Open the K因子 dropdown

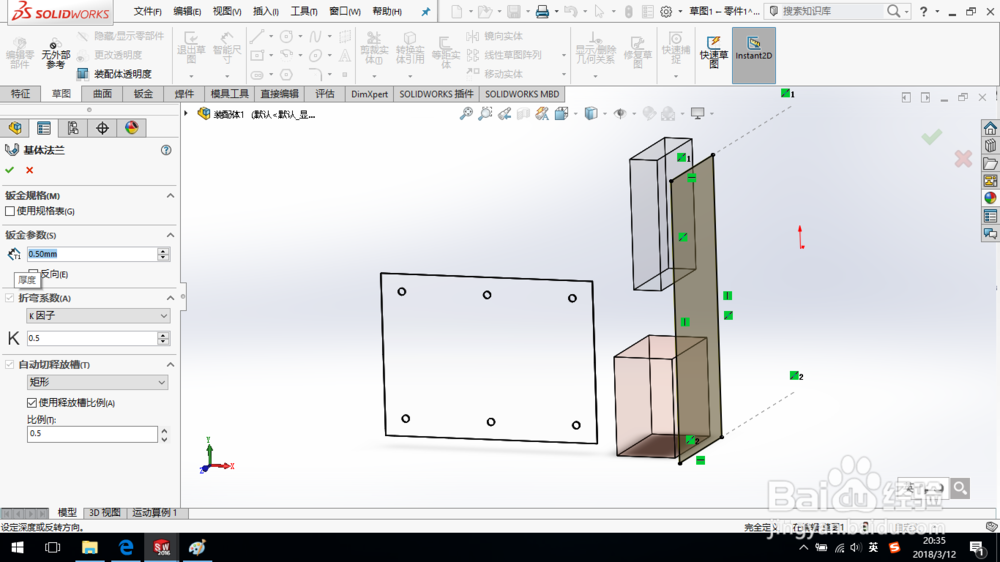98,316
